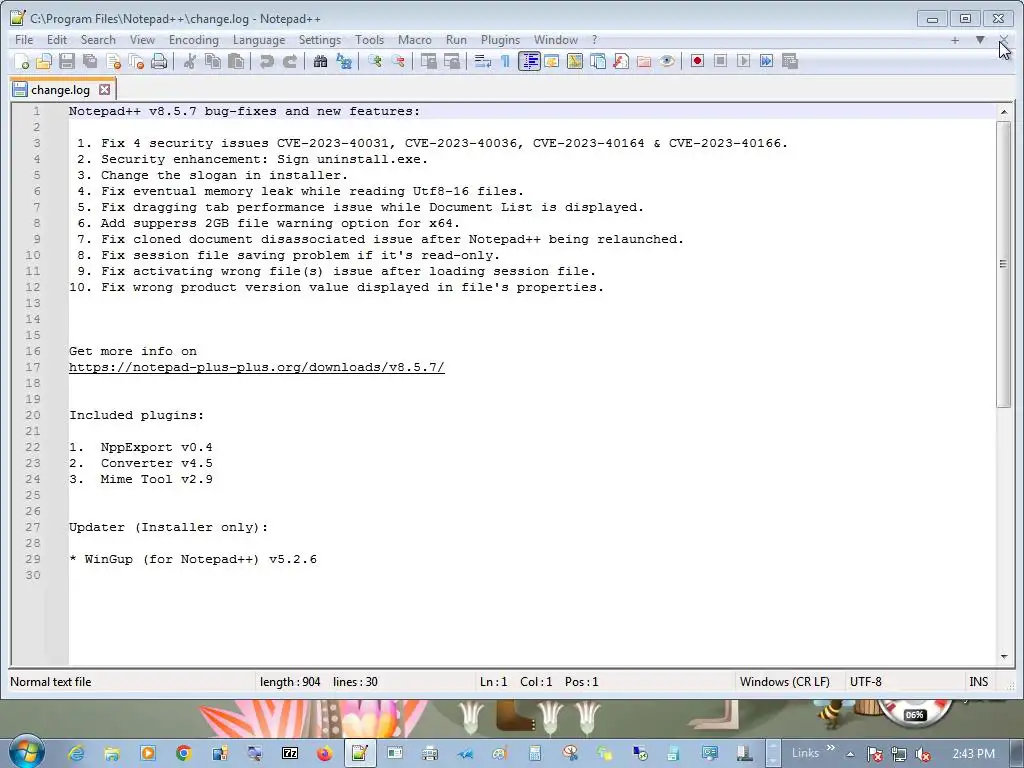Open Replace dialog from toolbar

click(344, 61)
